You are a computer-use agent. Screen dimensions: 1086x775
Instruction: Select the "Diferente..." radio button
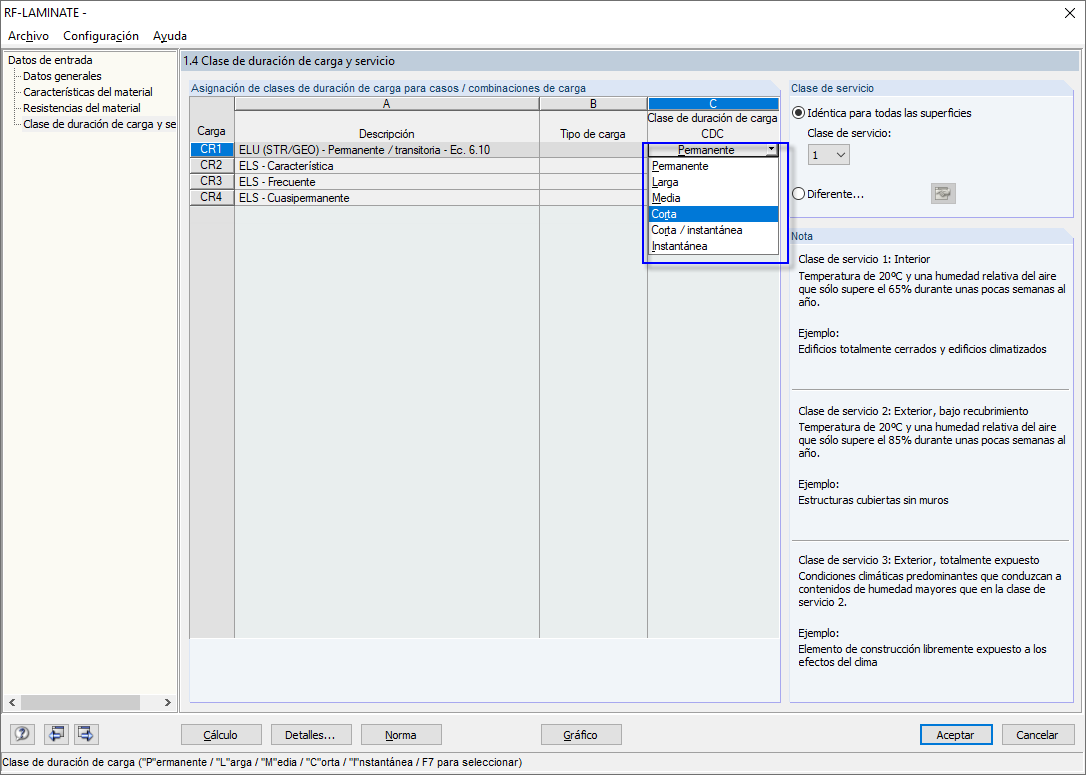click(798, 194)
